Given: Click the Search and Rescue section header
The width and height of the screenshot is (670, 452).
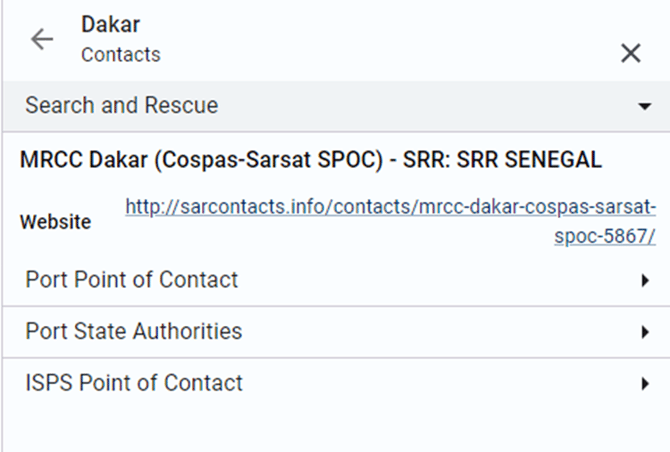Looking at the screenshot, I should tap(122, 105).
